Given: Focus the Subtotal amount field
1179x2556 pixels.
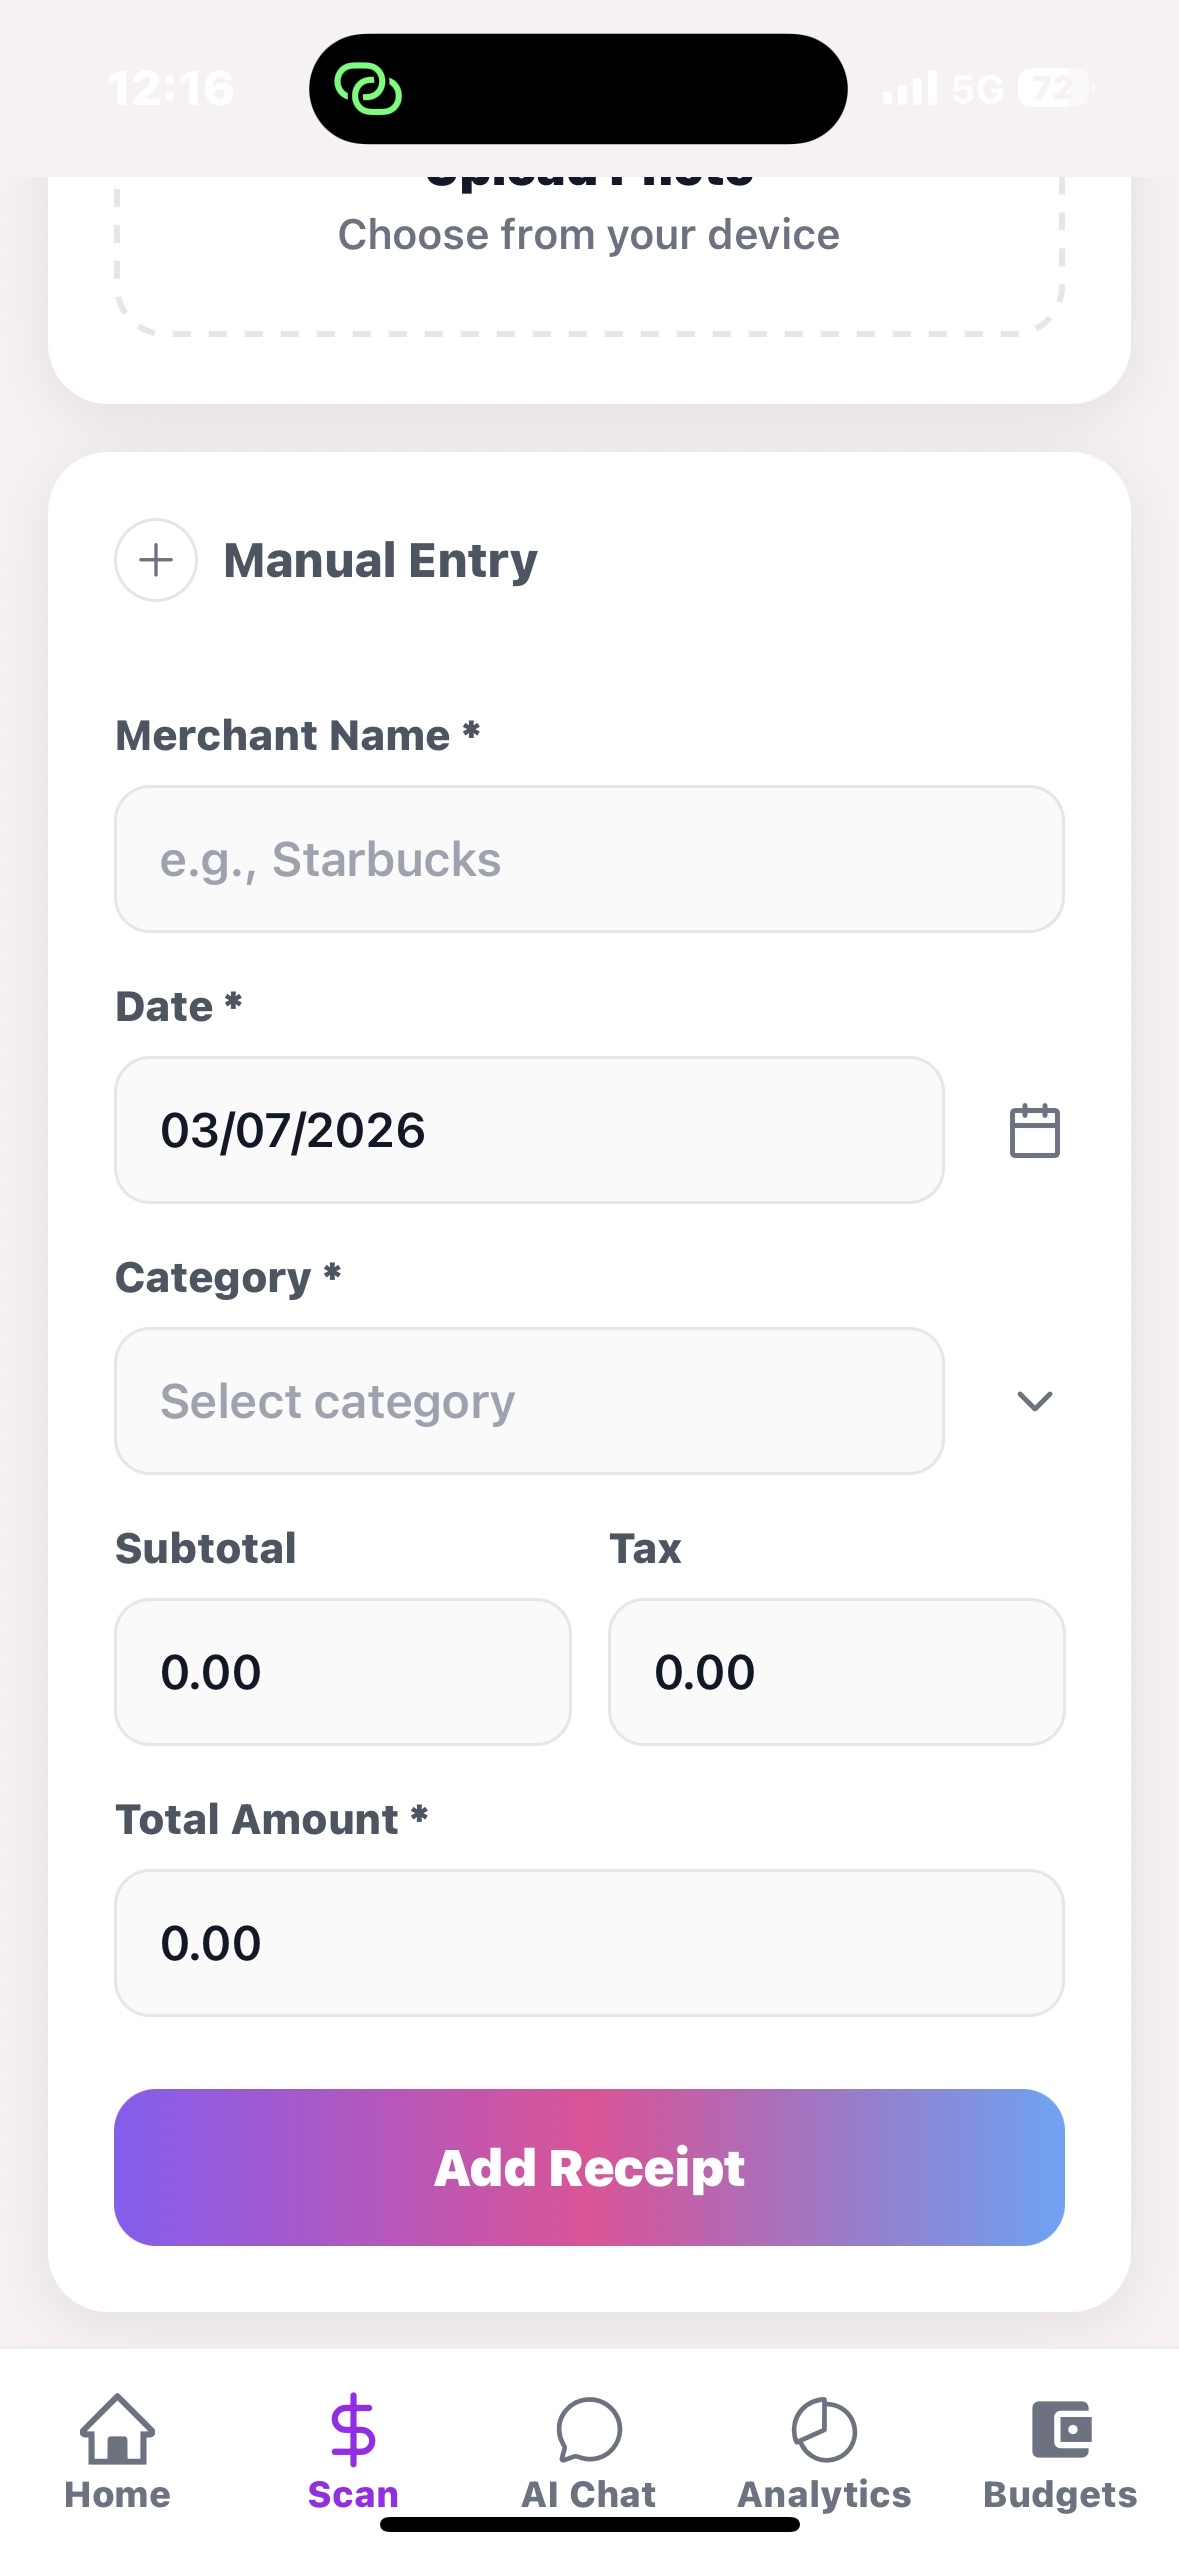Looking at the screenshot, I should point(343,1672).
